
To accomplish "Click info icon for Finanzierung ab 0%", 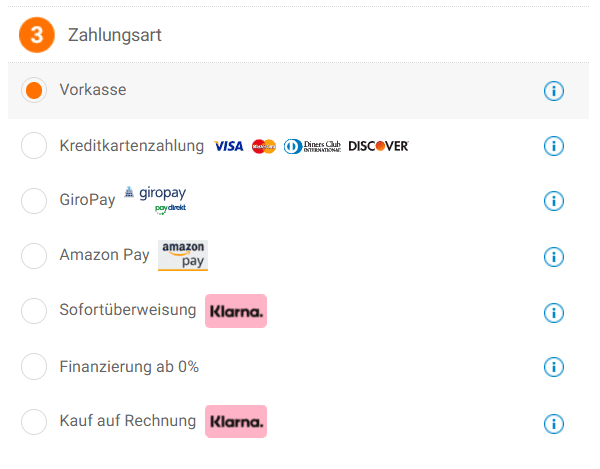I will pos(554,367).
